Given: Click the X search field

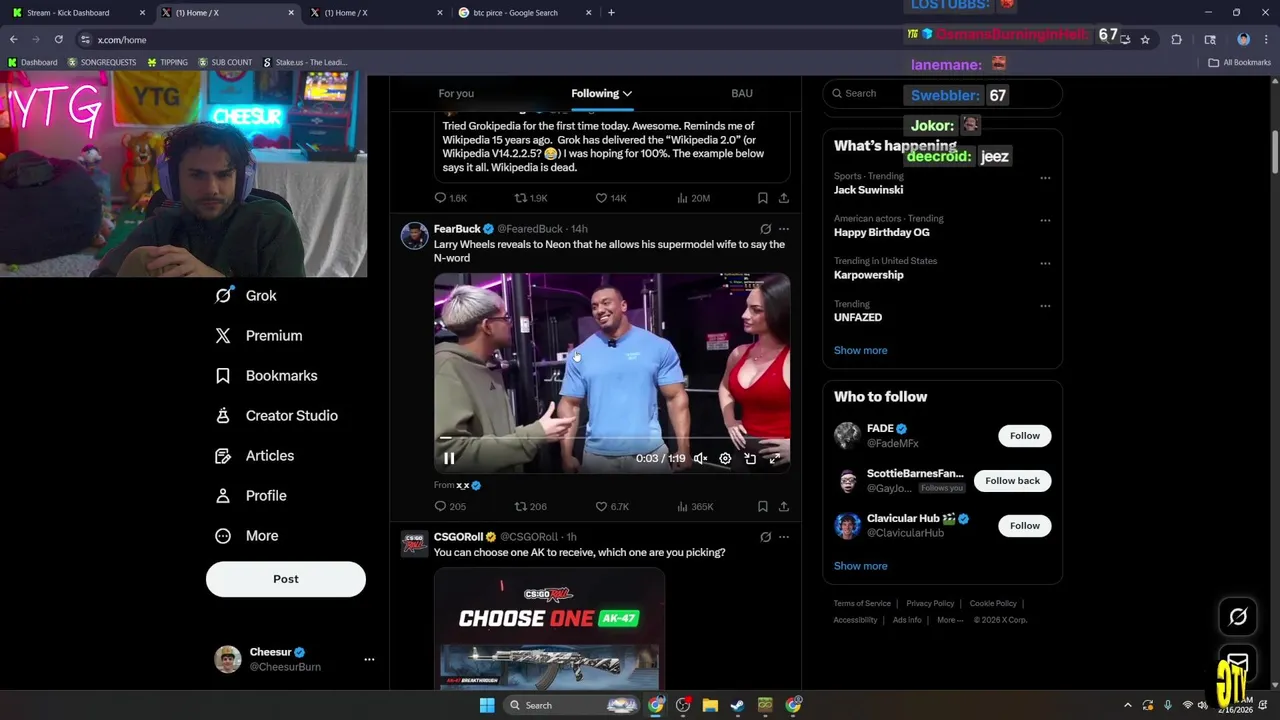Looking at the screenshot, I should 942,93.
